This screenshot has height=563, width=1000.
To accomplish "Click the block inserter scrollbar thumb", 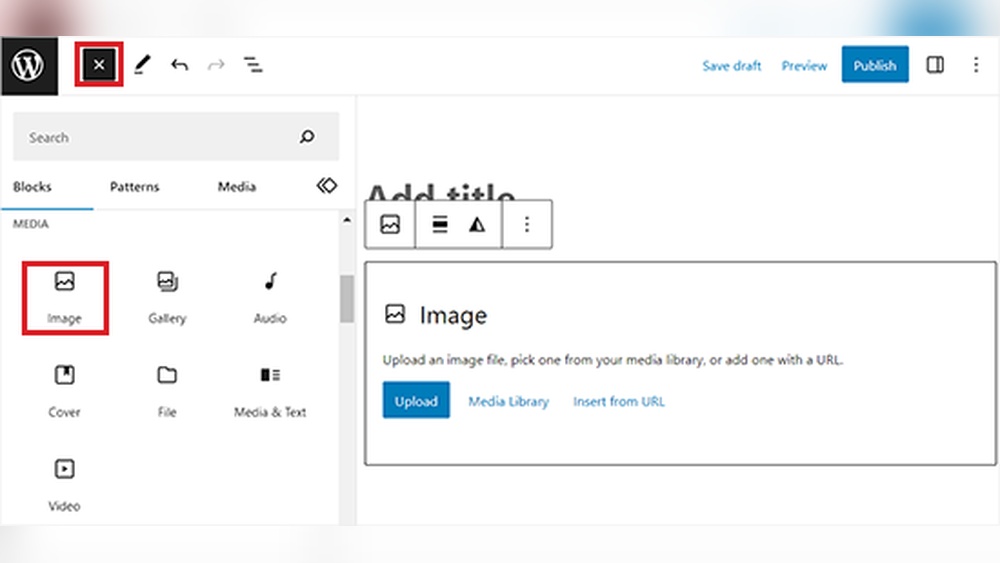I will point(347,298).
